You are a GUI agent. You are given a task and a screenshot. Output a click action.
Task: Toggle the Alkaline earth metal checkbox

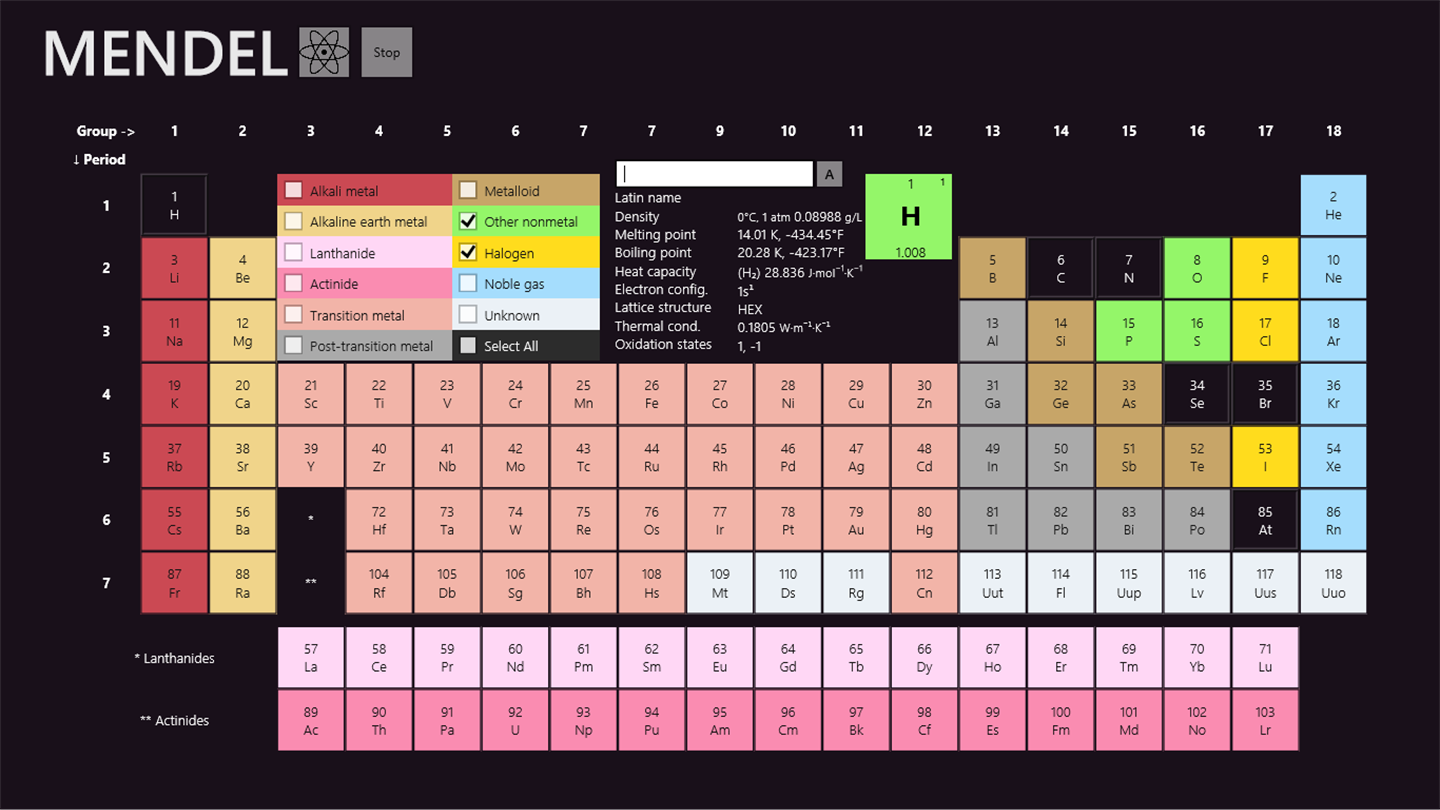click(294, 221)
